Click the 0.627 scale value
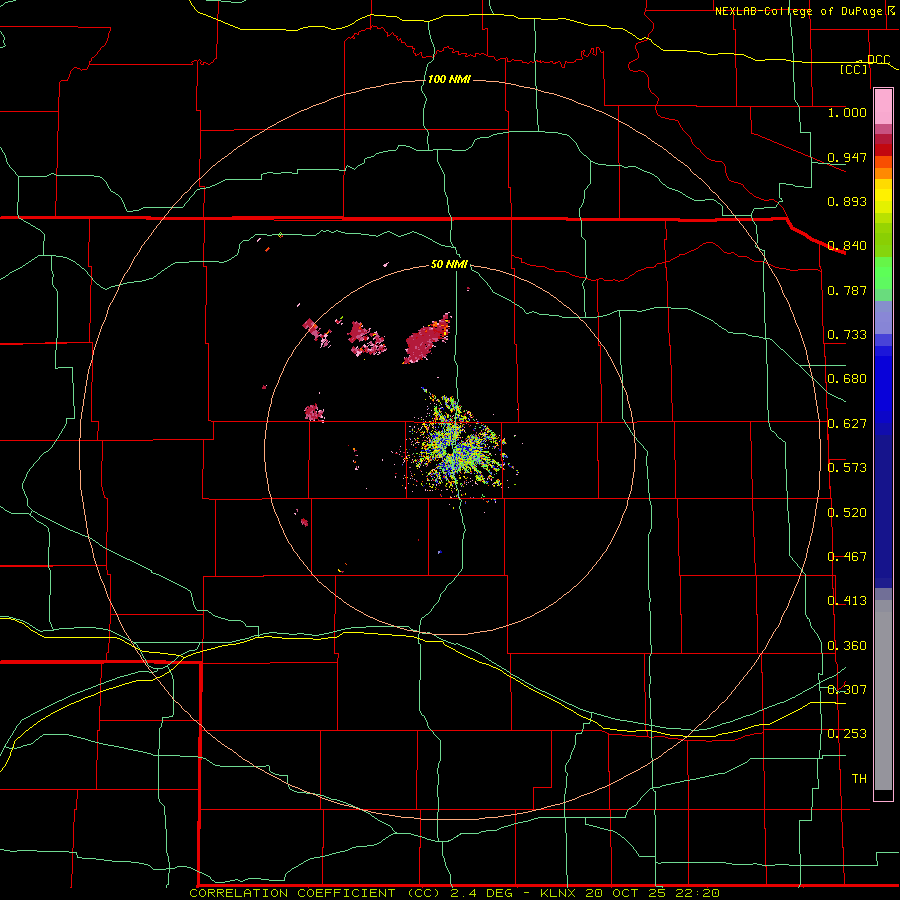 (847, 424)
